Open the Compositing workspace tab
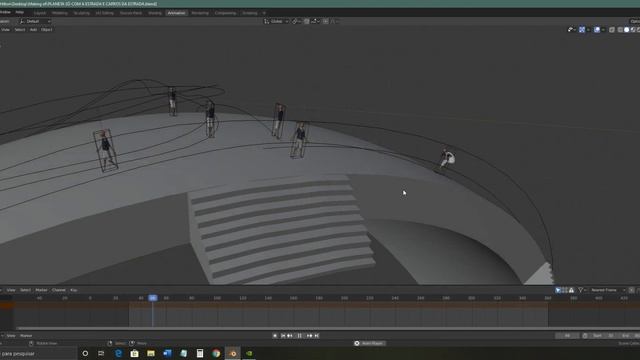The image size is (640, 360). (225, 13)
